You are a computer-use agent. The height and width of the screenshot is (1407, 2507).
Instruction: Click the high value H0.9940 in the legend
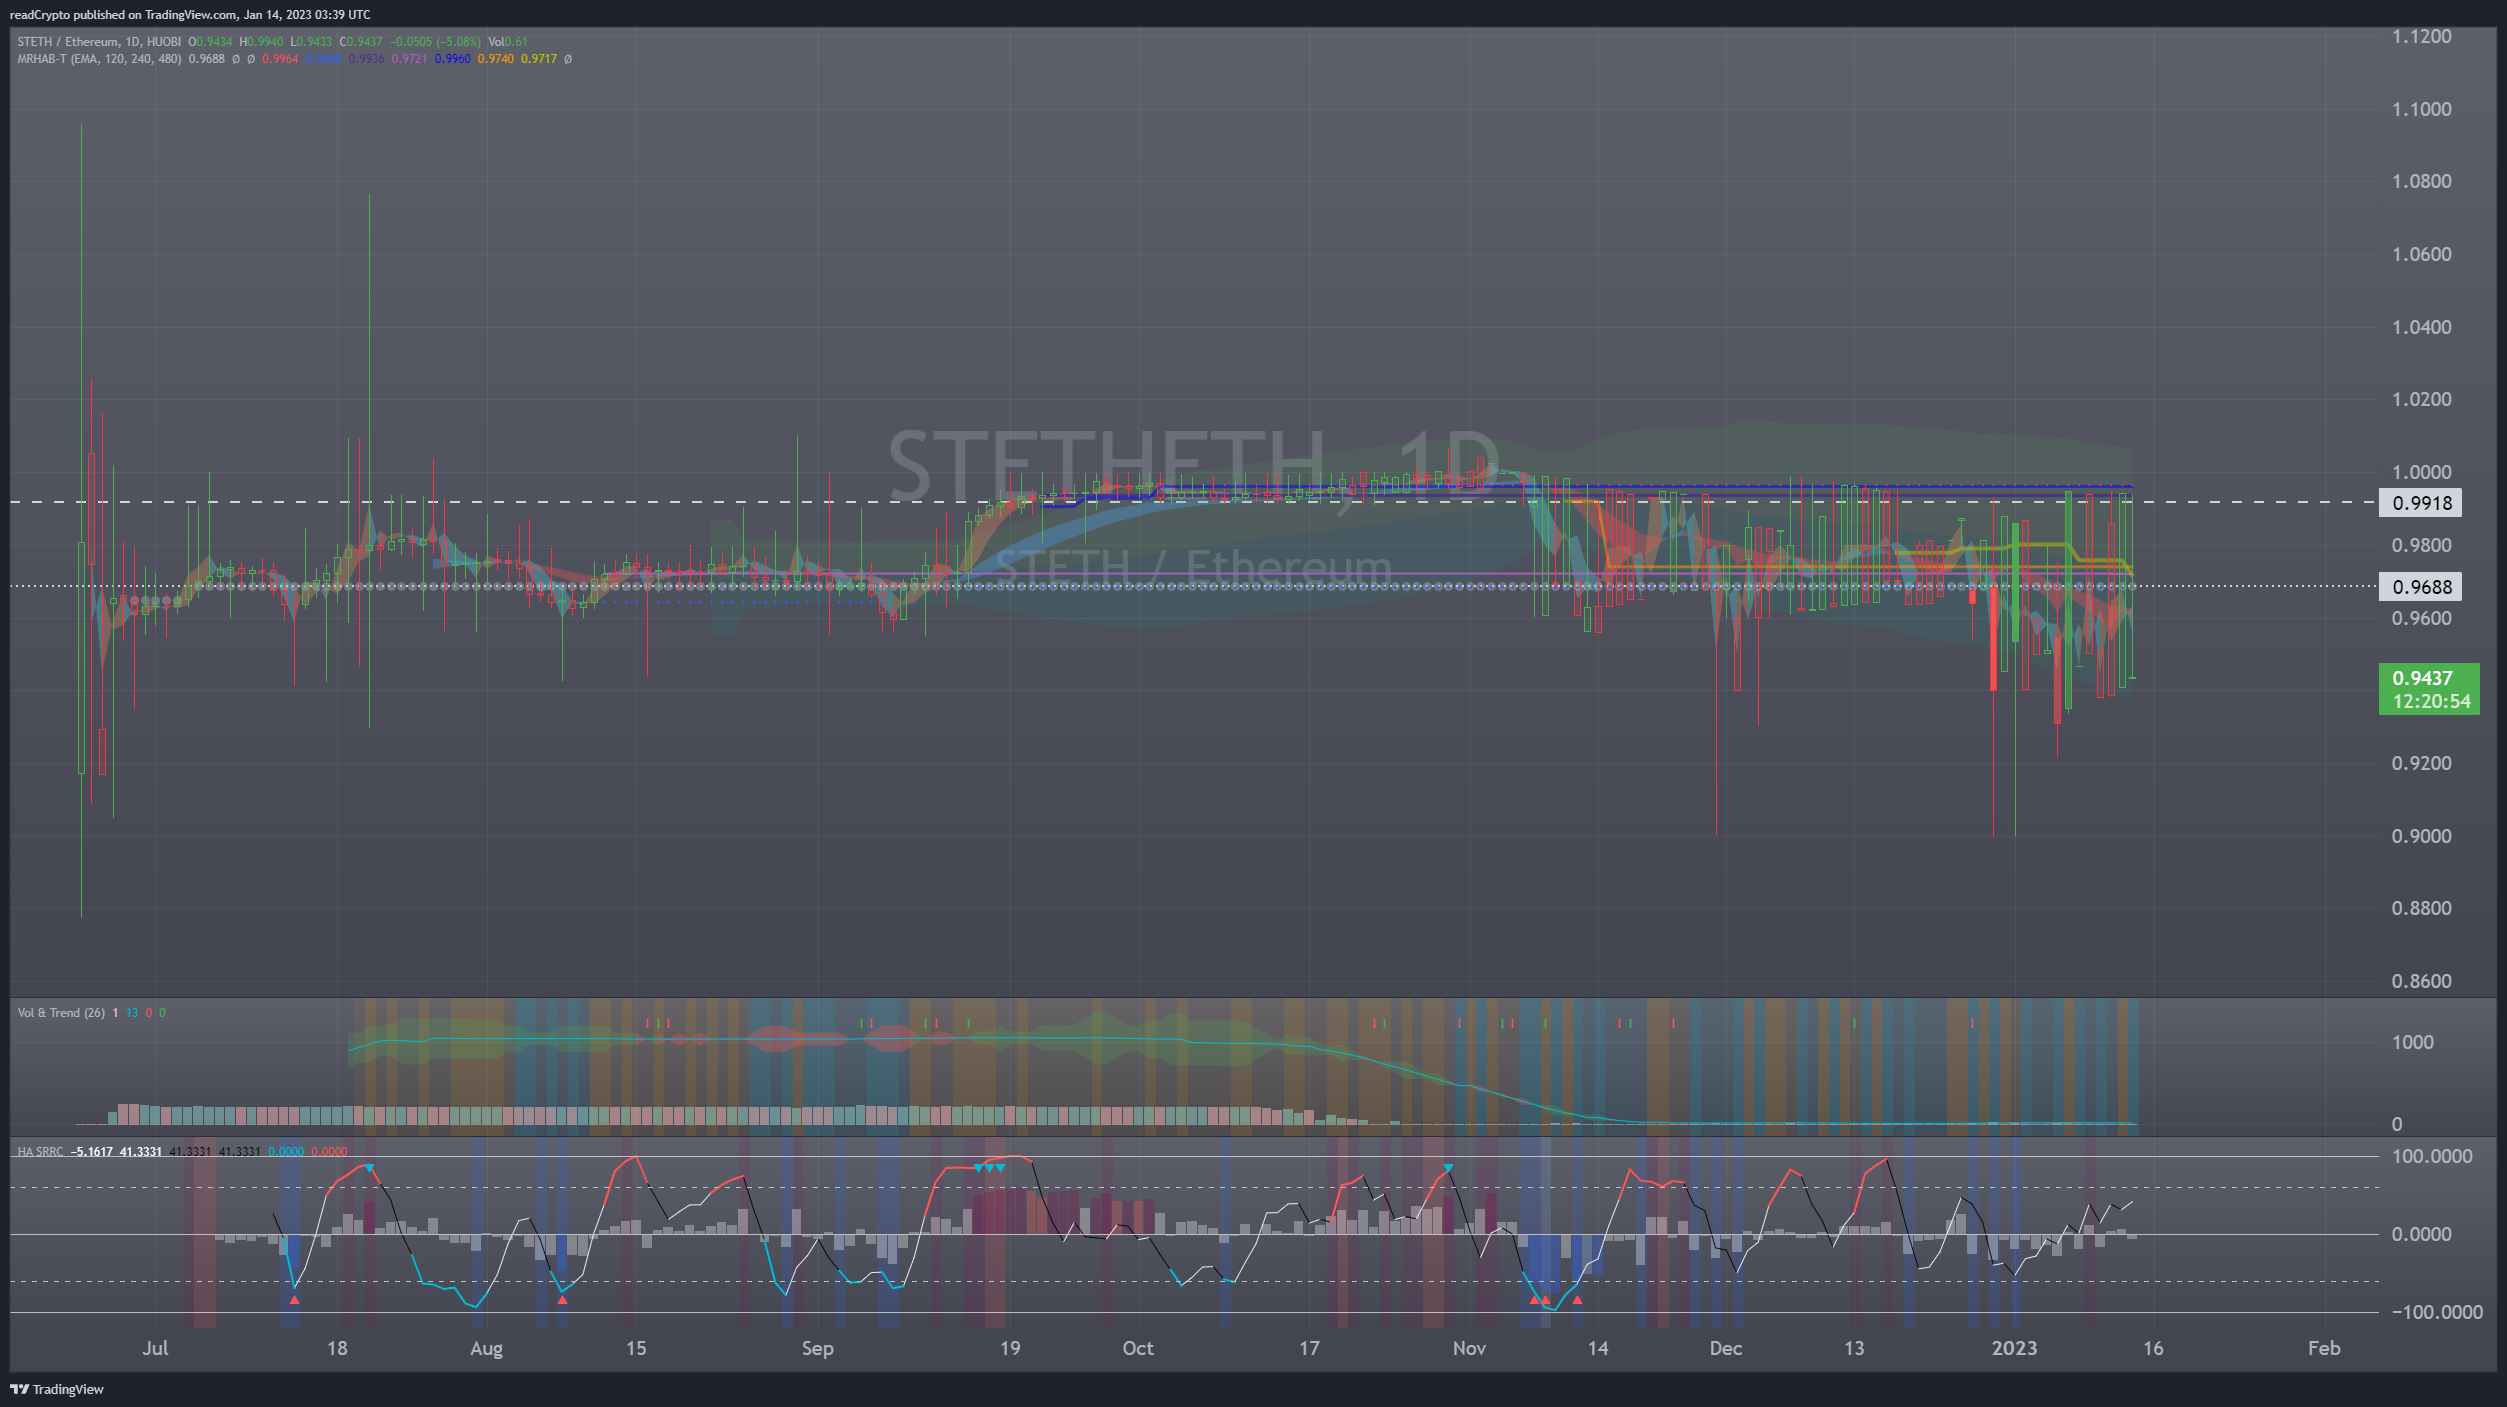262,42
